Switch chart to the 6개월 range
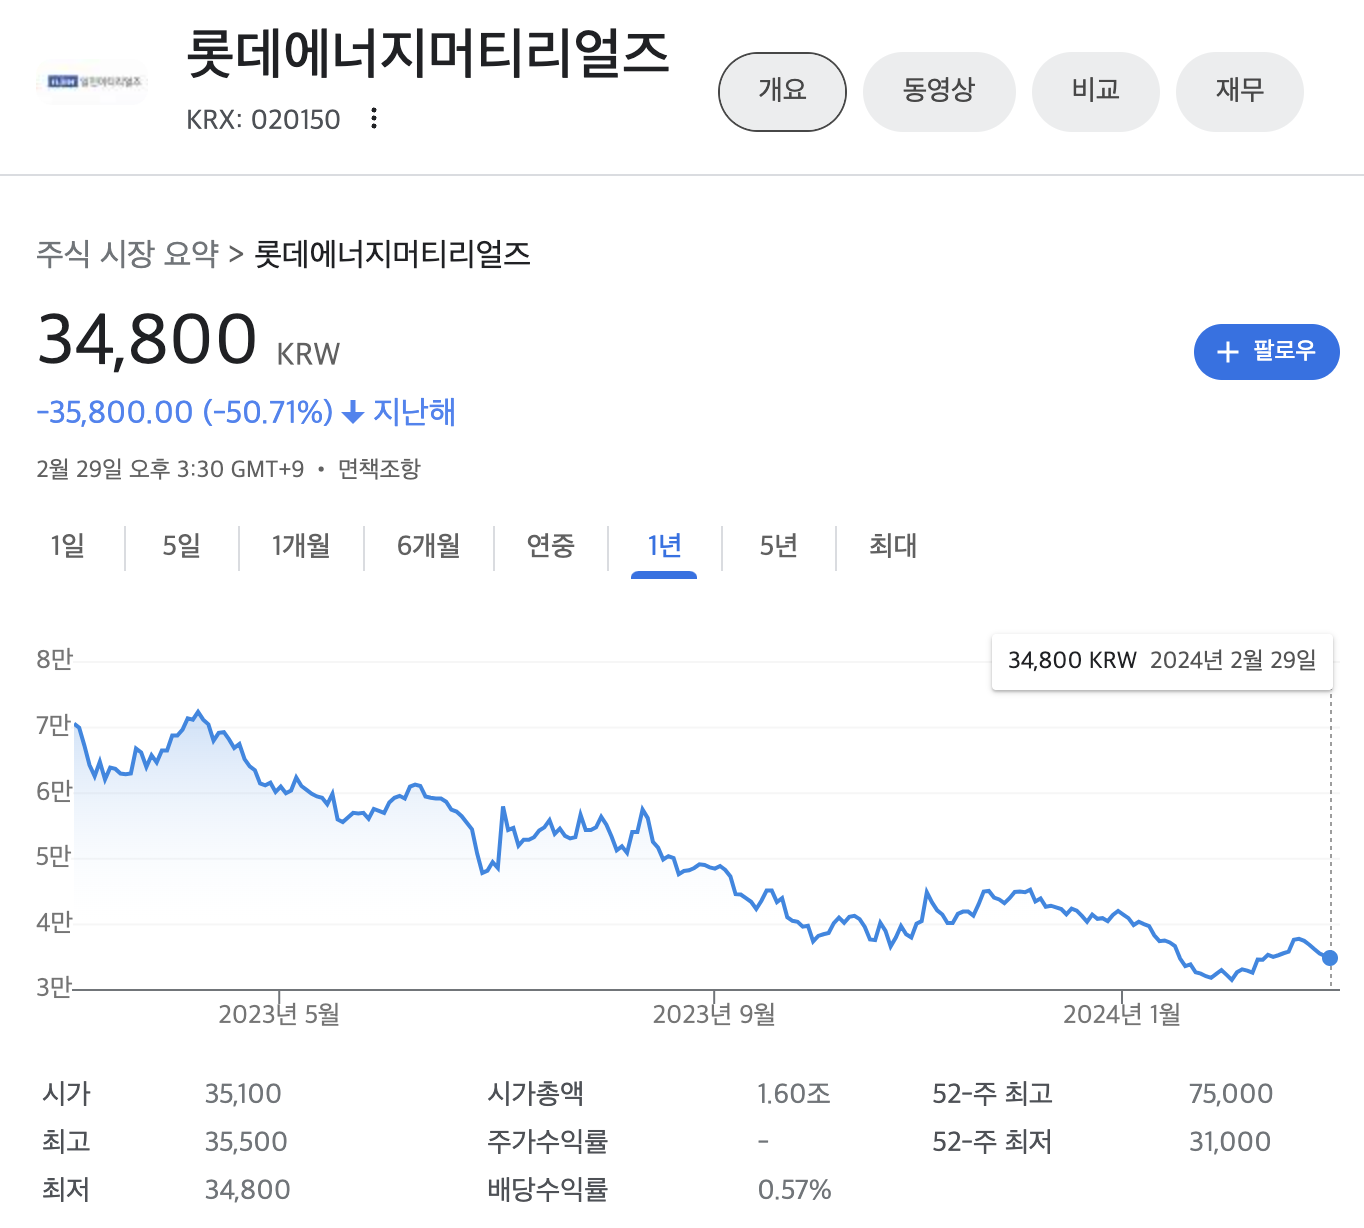Screen dimensions: 1364x1228 (429, 546)
